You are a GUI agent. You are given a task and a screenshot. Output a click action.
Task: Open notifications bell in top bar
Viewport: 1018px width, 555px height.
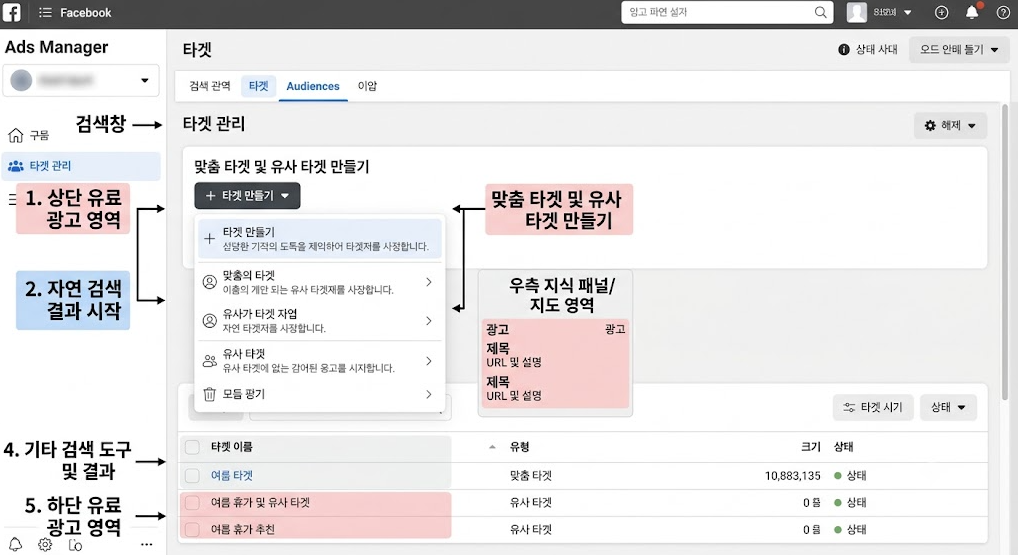pyautogui.click(x=972, y=12)
